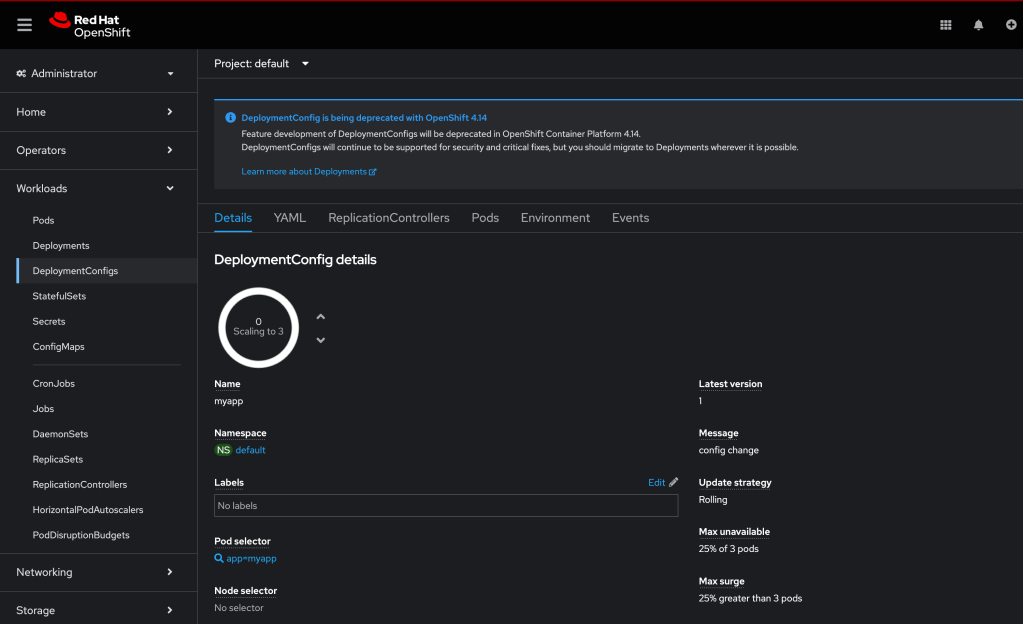
Task: Switch to the Environment tab
Action: coord(555,218)
